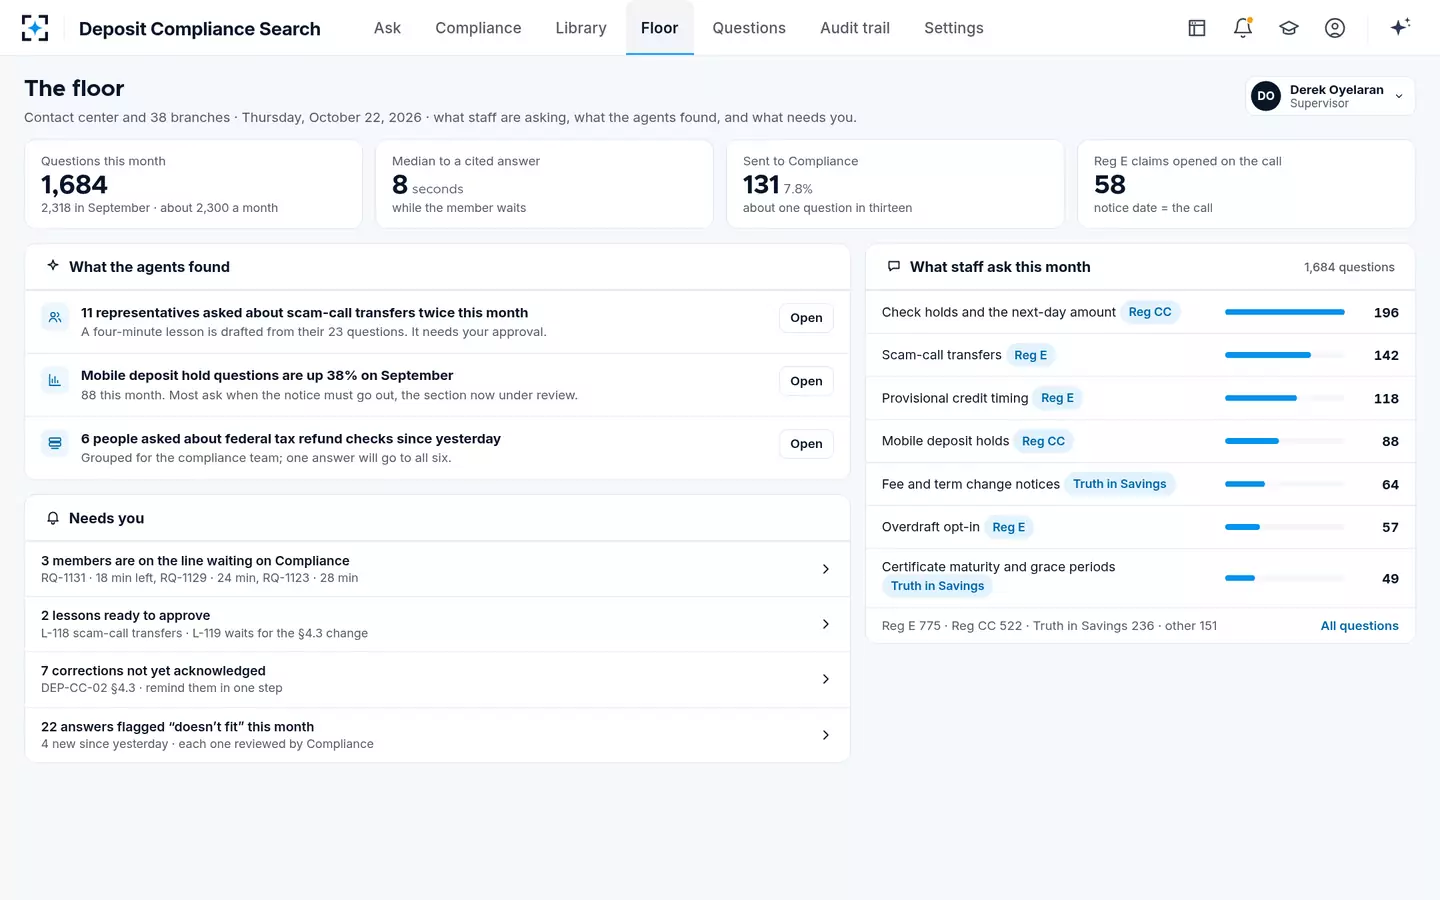The width and height of the screenshot is (1440, 900).
Task: Click the Reg CC tag on Mobile deposit holds
Action: 1043,441
